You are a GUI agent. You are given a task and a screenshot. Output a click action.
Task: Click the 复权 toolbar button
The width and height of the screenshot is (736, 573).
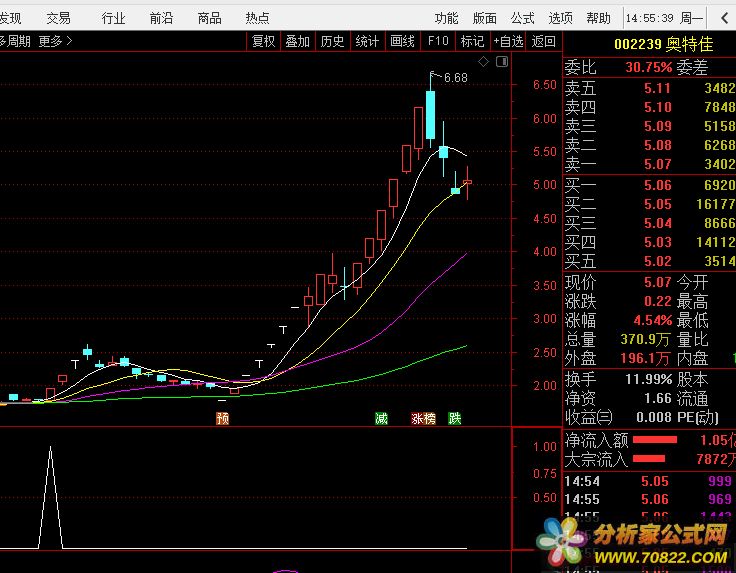tap(263, 41)
